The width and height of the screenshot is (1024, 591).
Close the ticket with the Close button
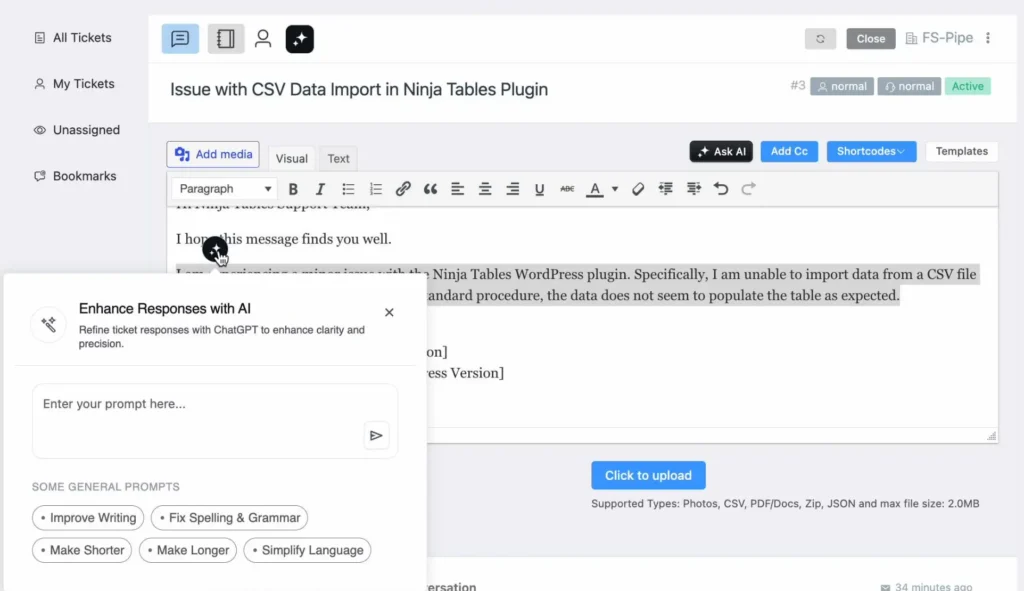[871, 39]
